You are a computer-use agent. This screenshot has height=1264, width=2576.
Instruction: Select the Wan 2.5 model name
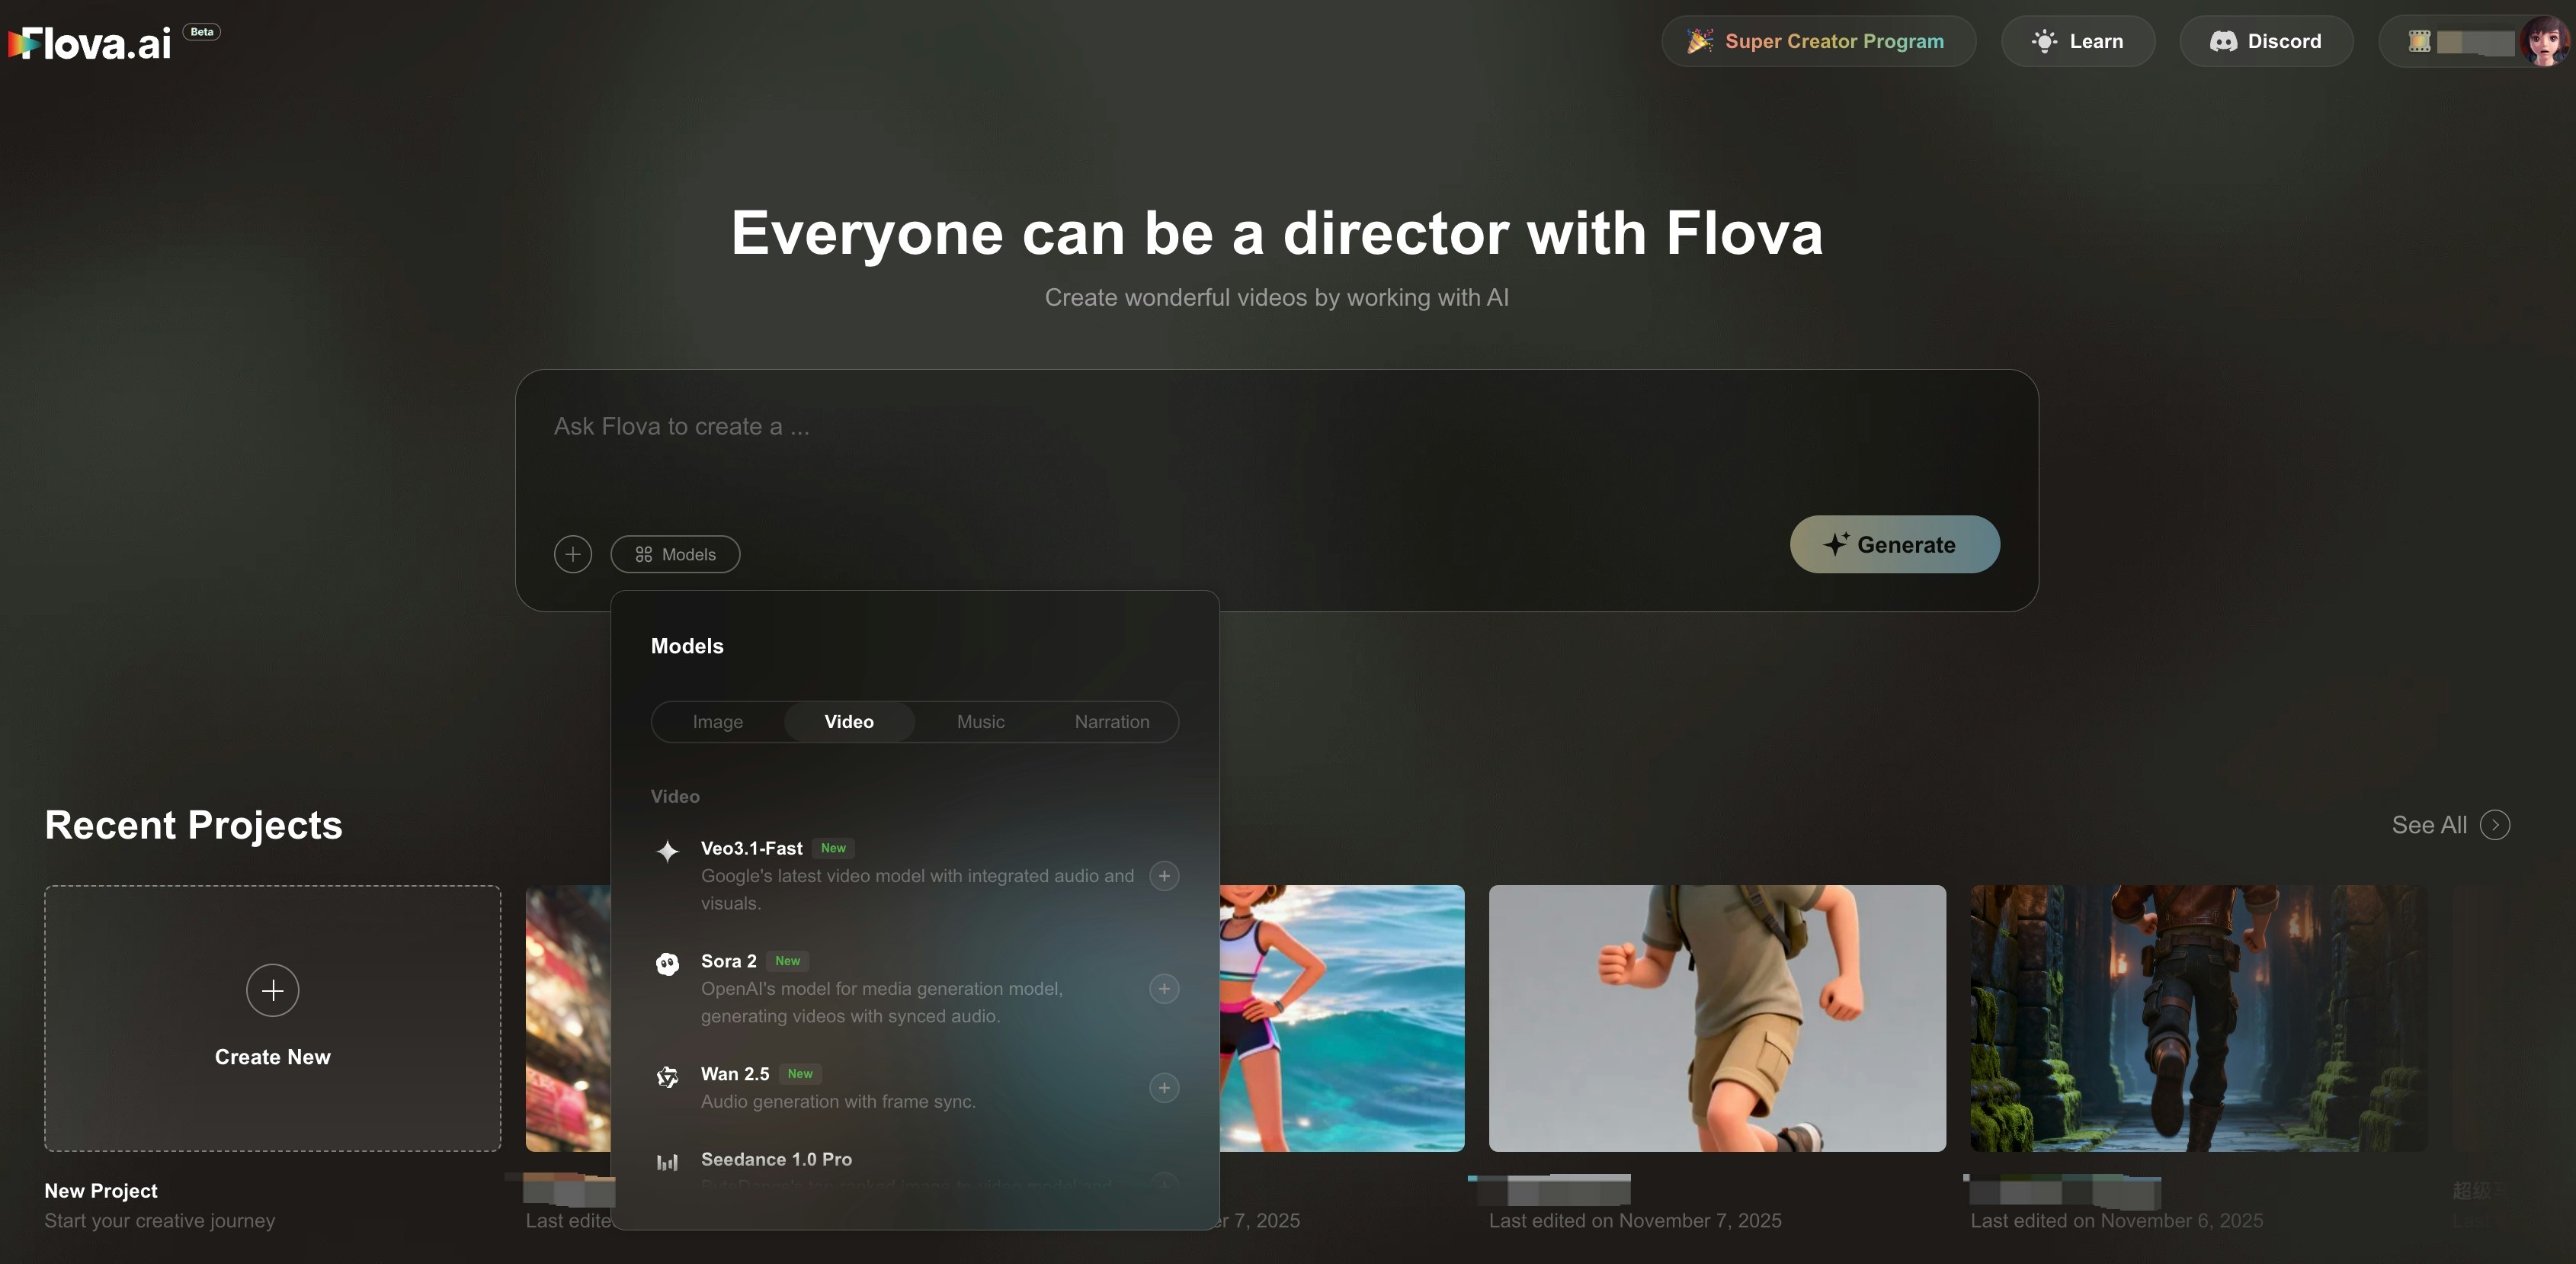pos(735,1074)
